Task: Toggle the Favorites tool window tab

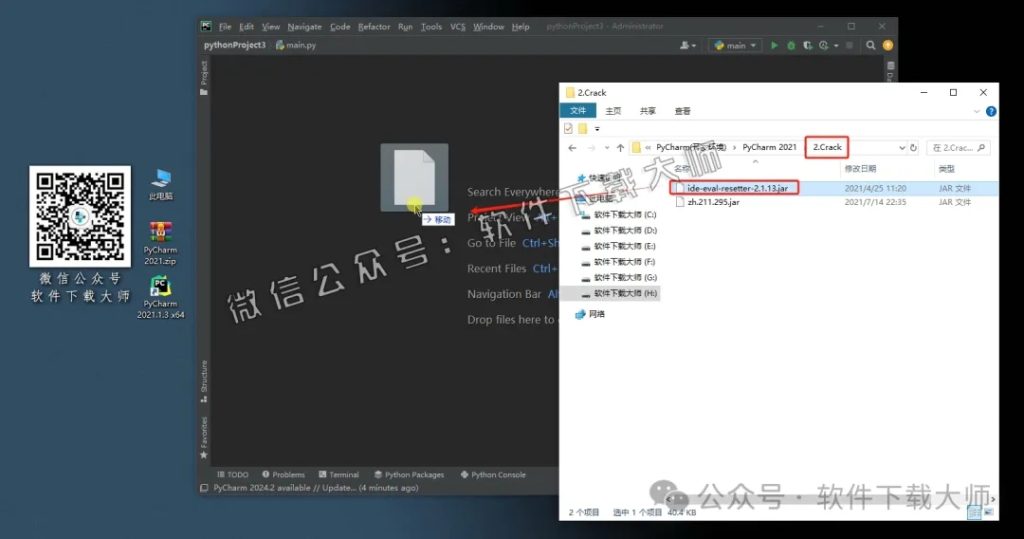Action: (x=204, y=437)
